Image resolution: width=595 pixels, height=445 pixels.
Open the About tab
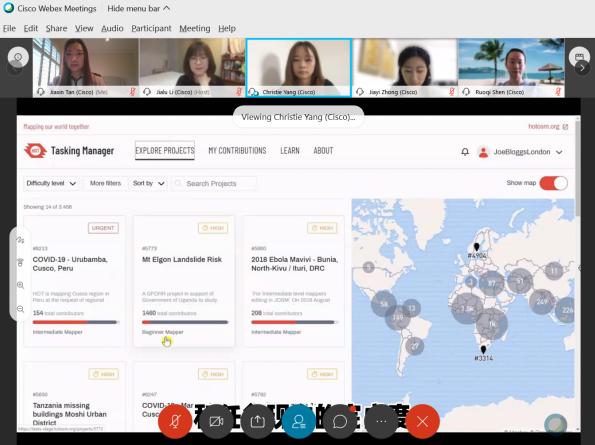(x=323, y=151)
